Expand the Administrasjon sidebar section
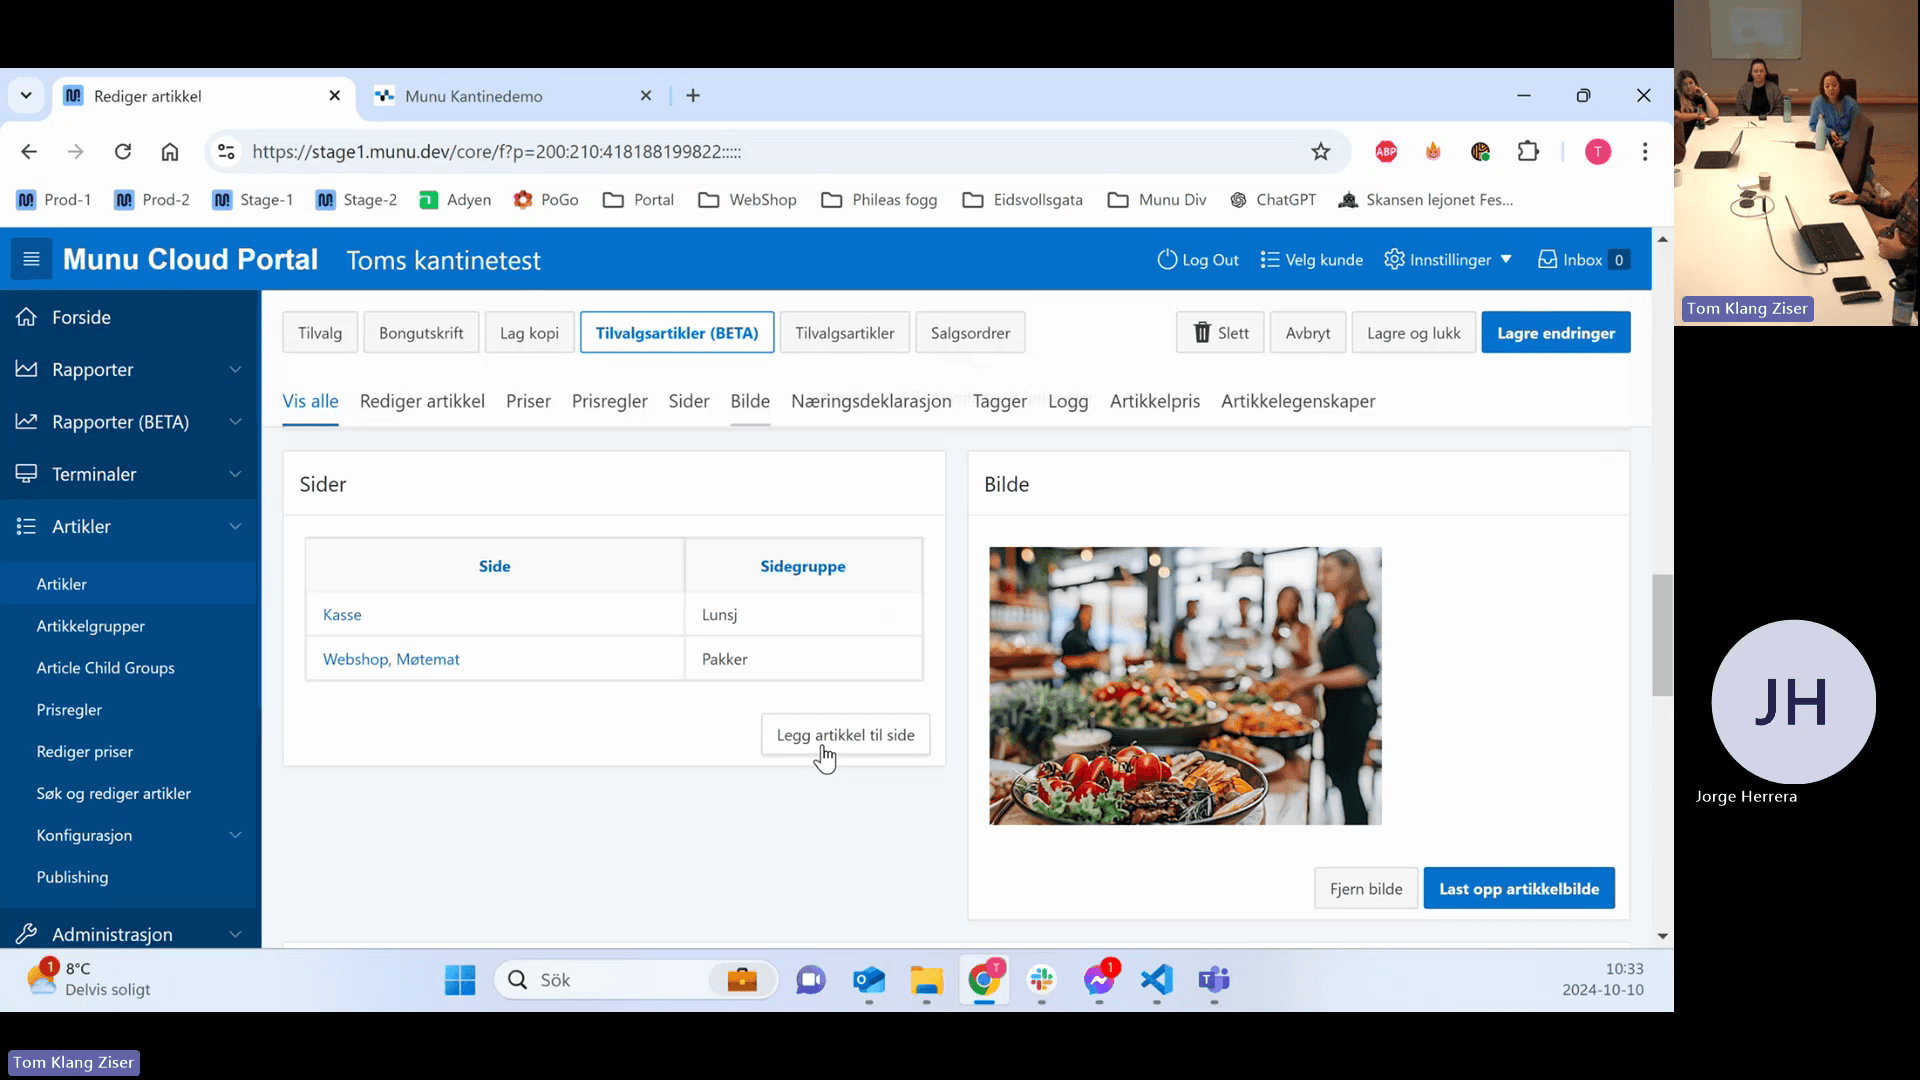This screenshot has width=1920, height=1080. [x=130, y=934]
